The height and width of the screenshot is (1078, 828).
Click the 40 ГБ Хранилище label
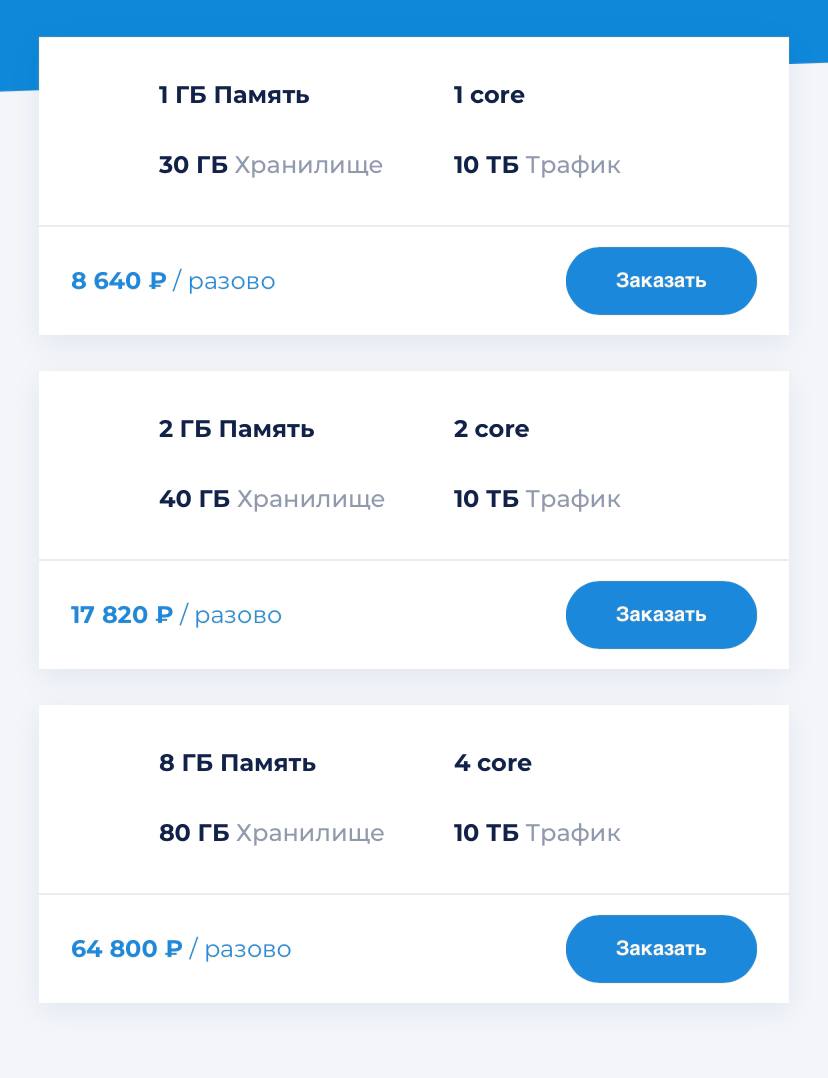click(272, 499)
